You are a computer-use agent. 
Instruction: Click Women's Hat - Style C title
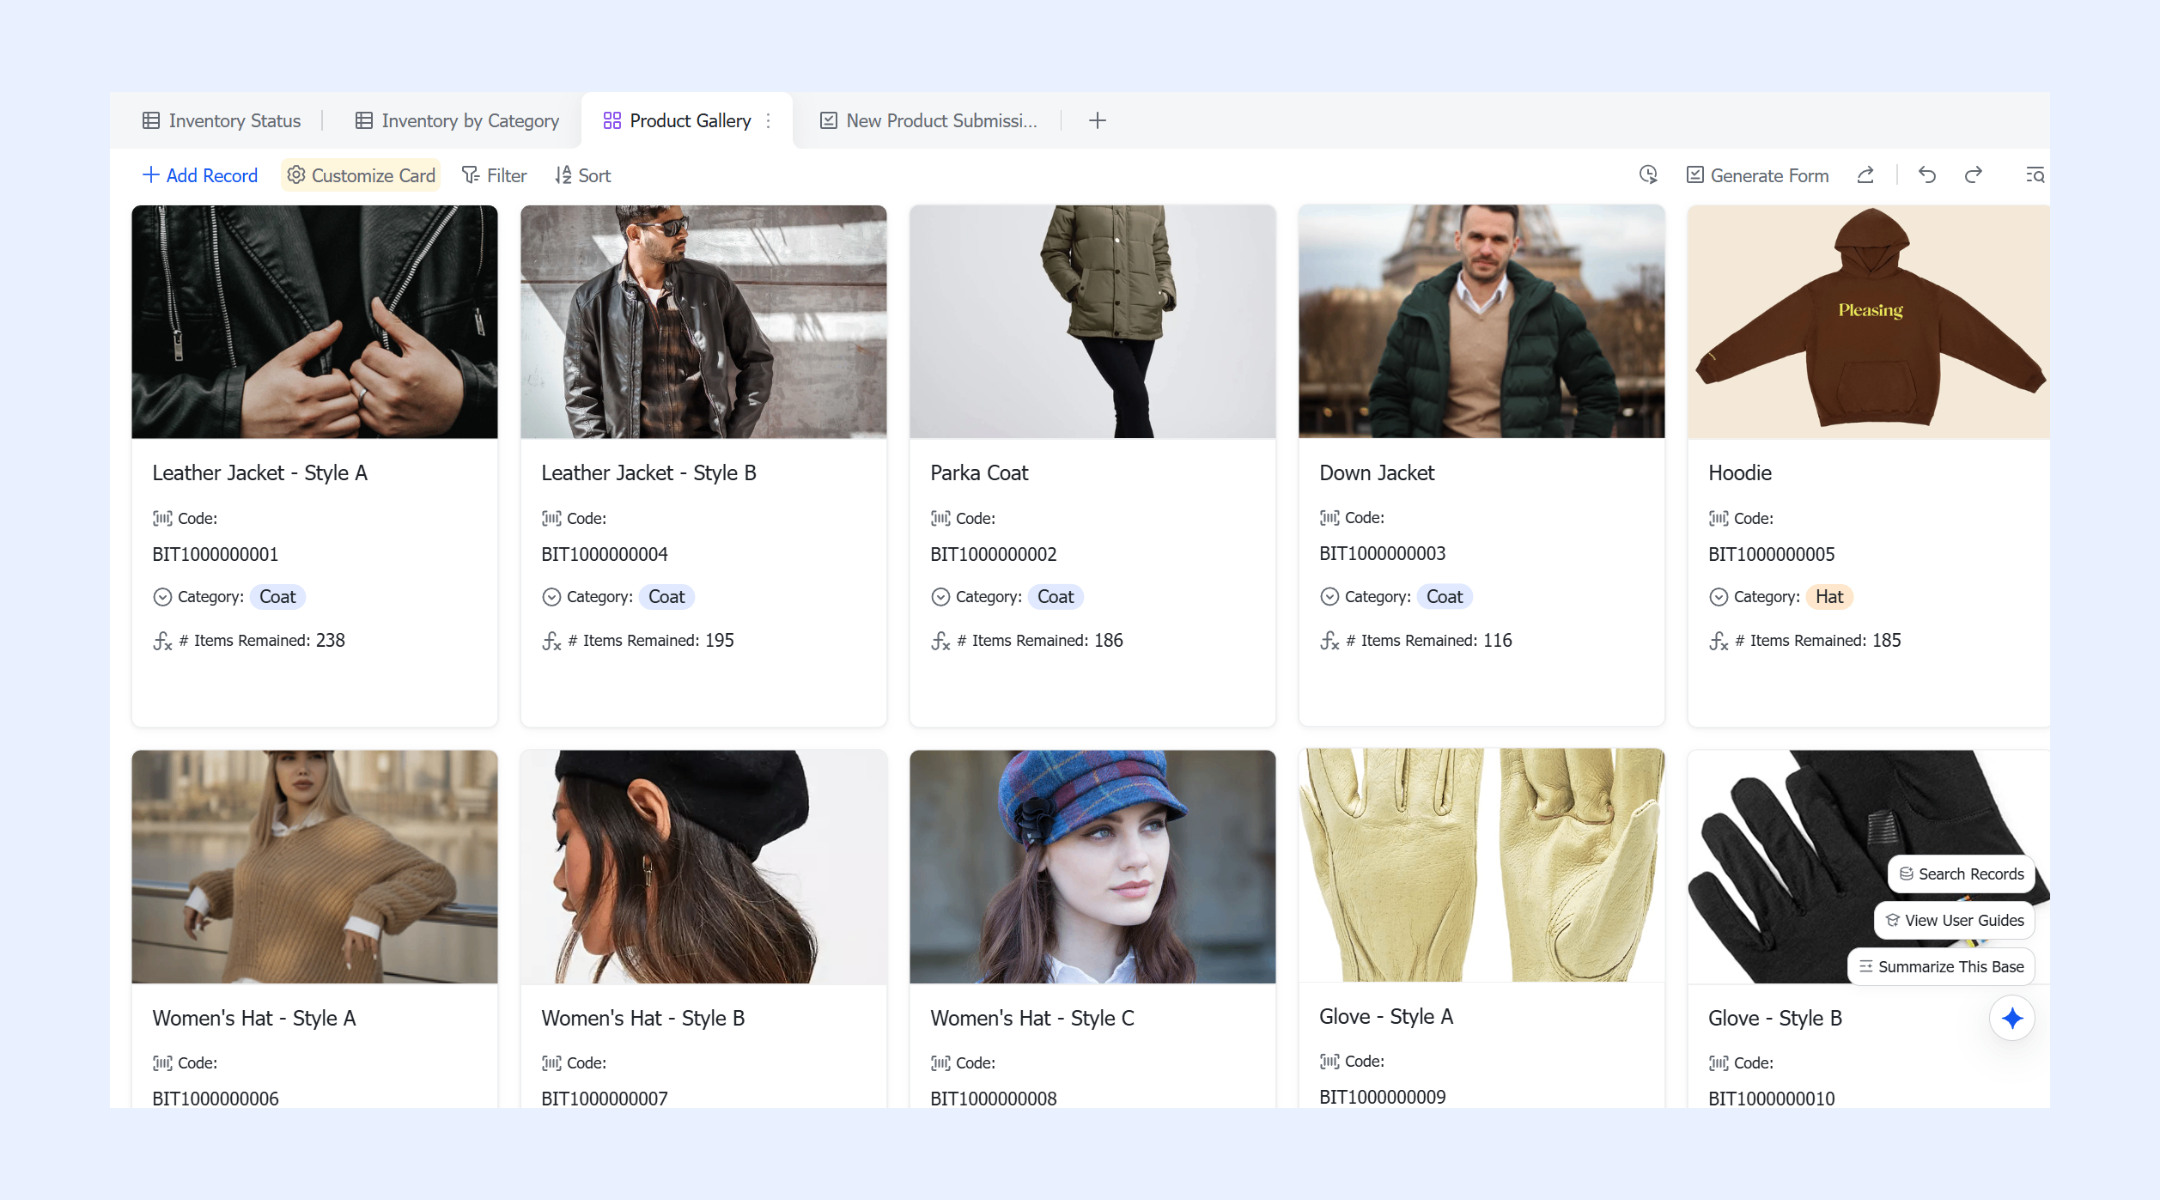click(1033, 1018)
